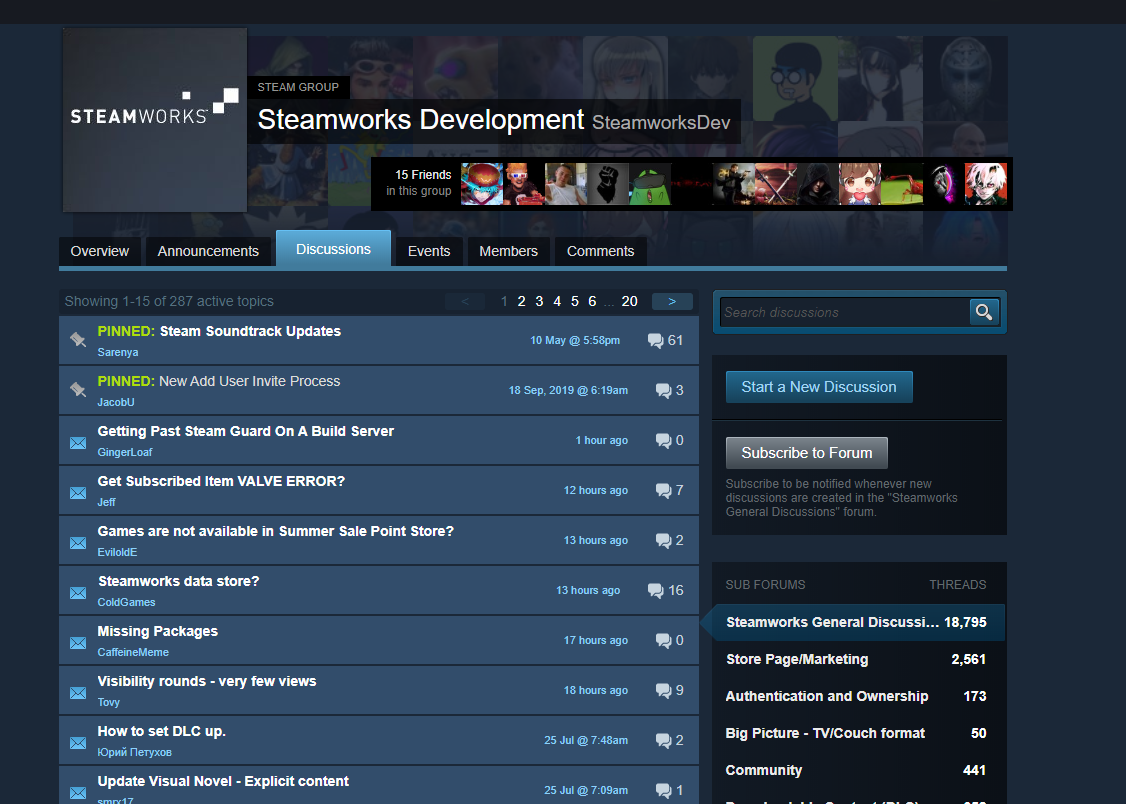Click author name Sarenya

coord(118,352)
